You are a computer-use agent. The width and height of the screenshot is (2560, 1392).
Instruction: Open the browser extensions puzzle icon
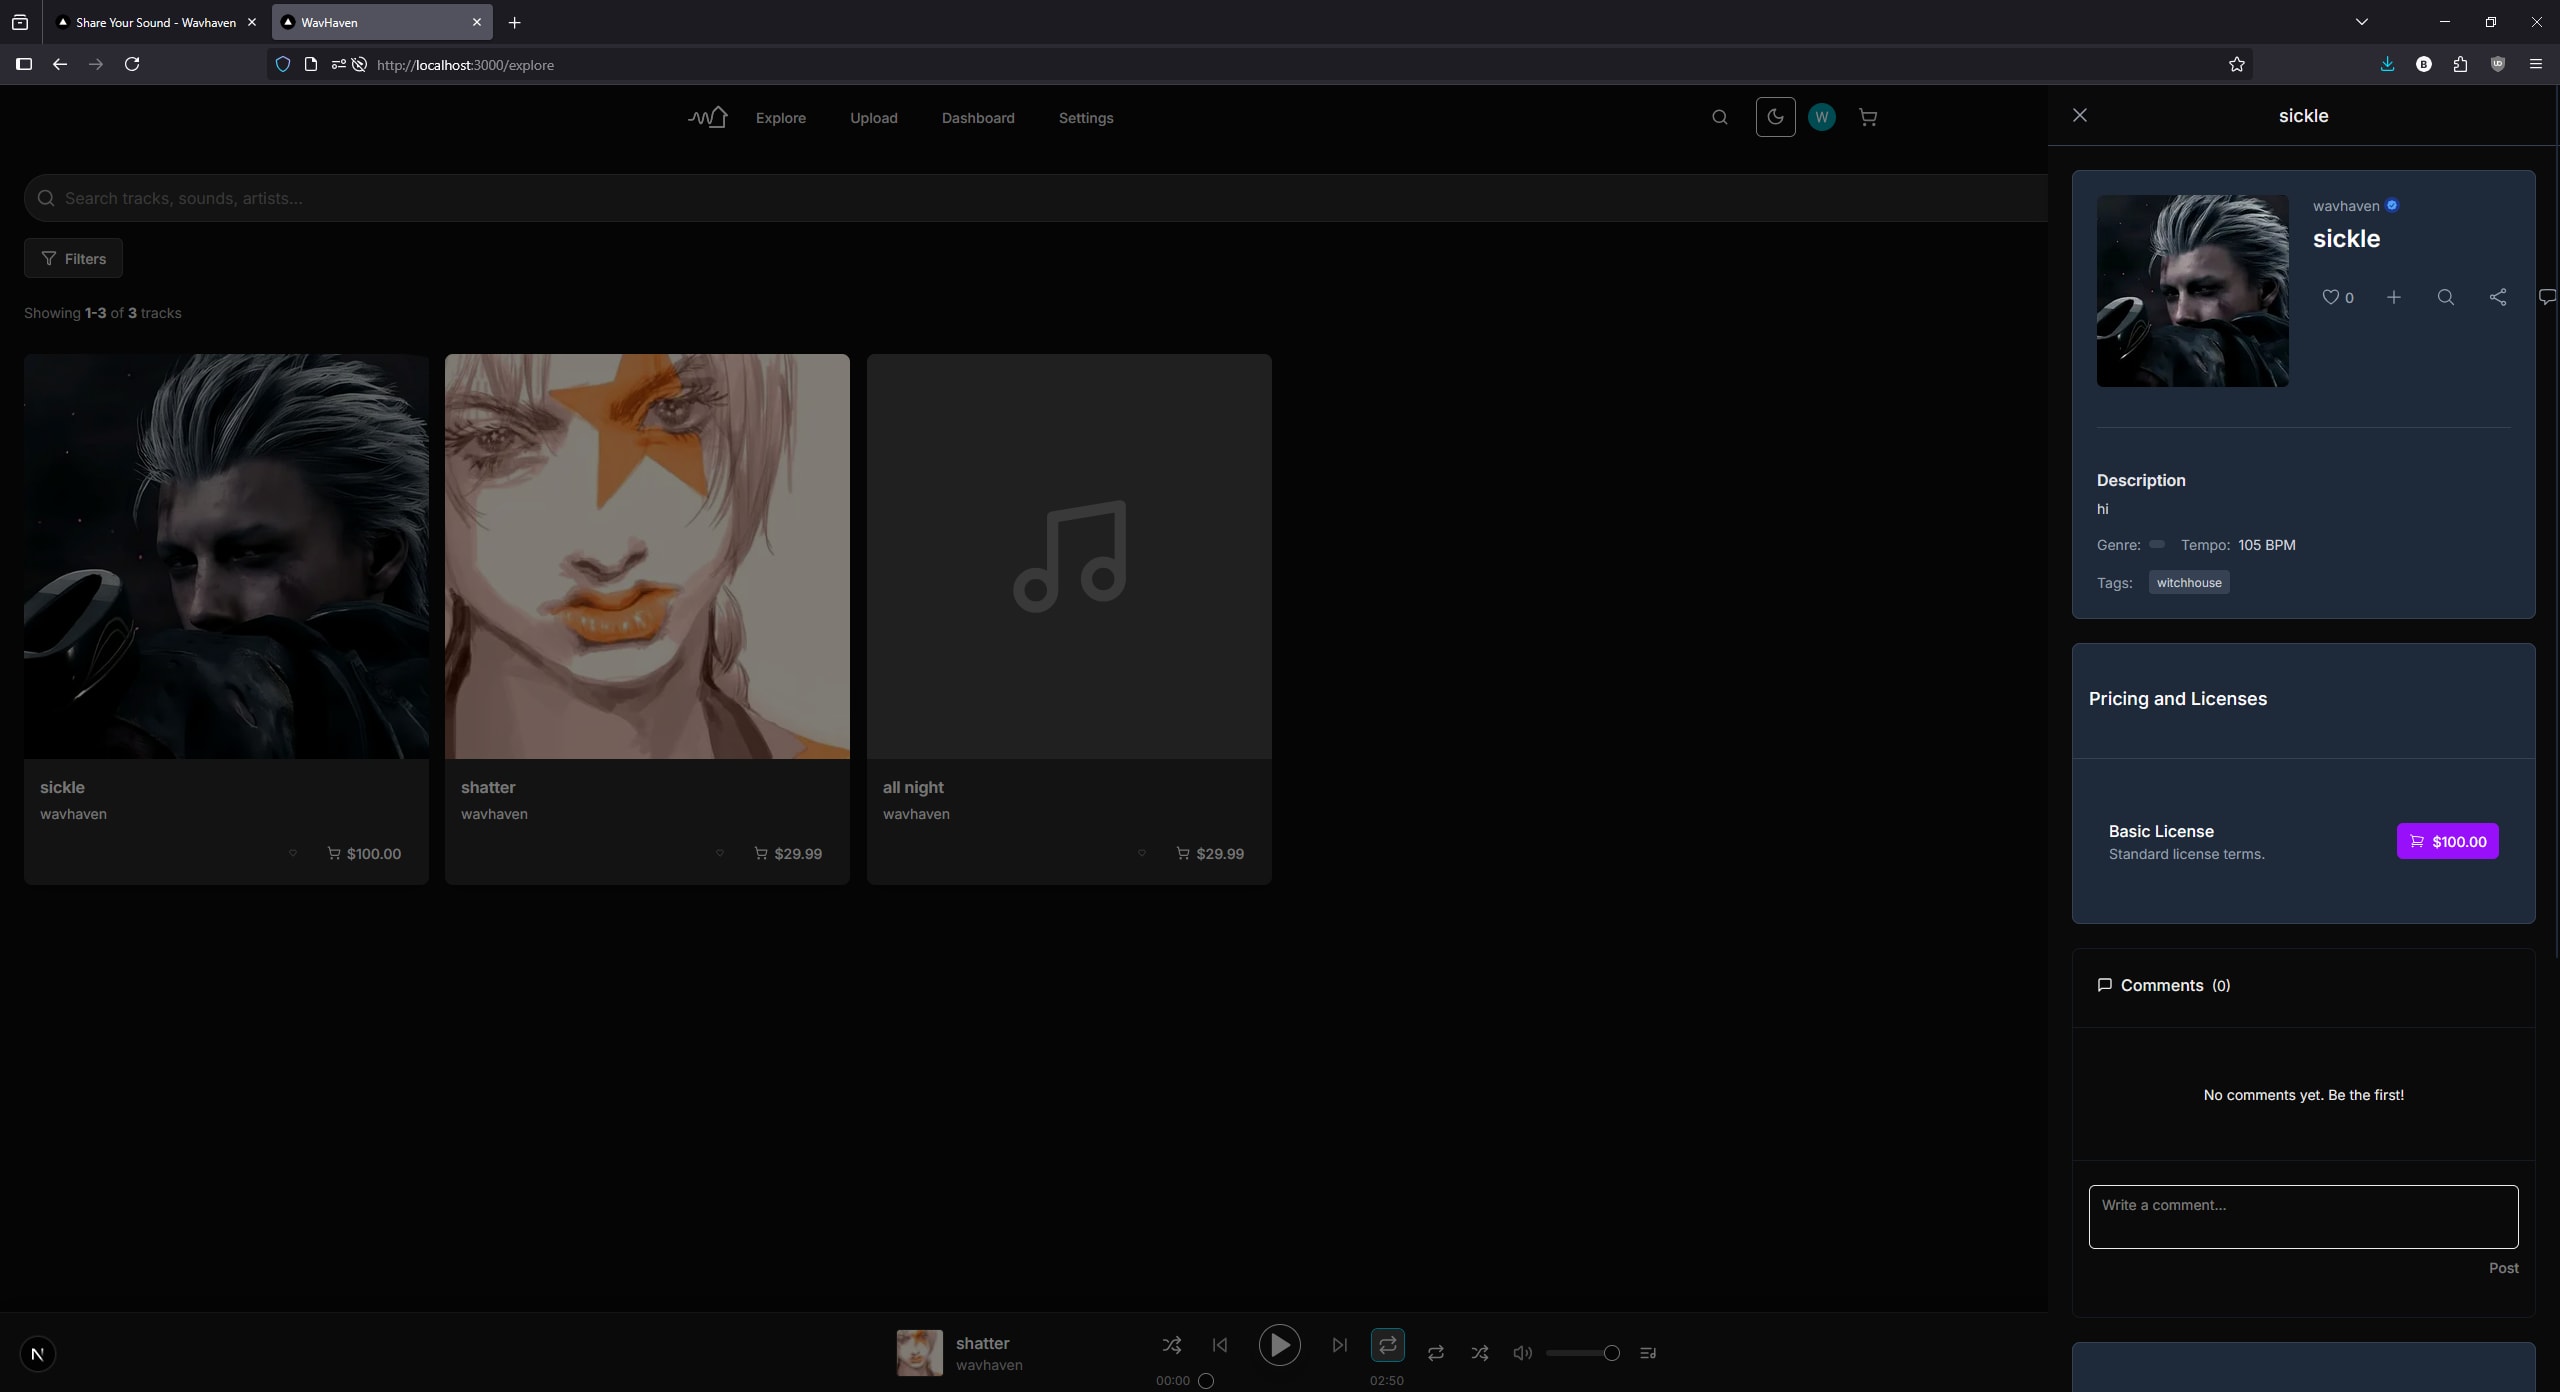(x=2461, y=64)
